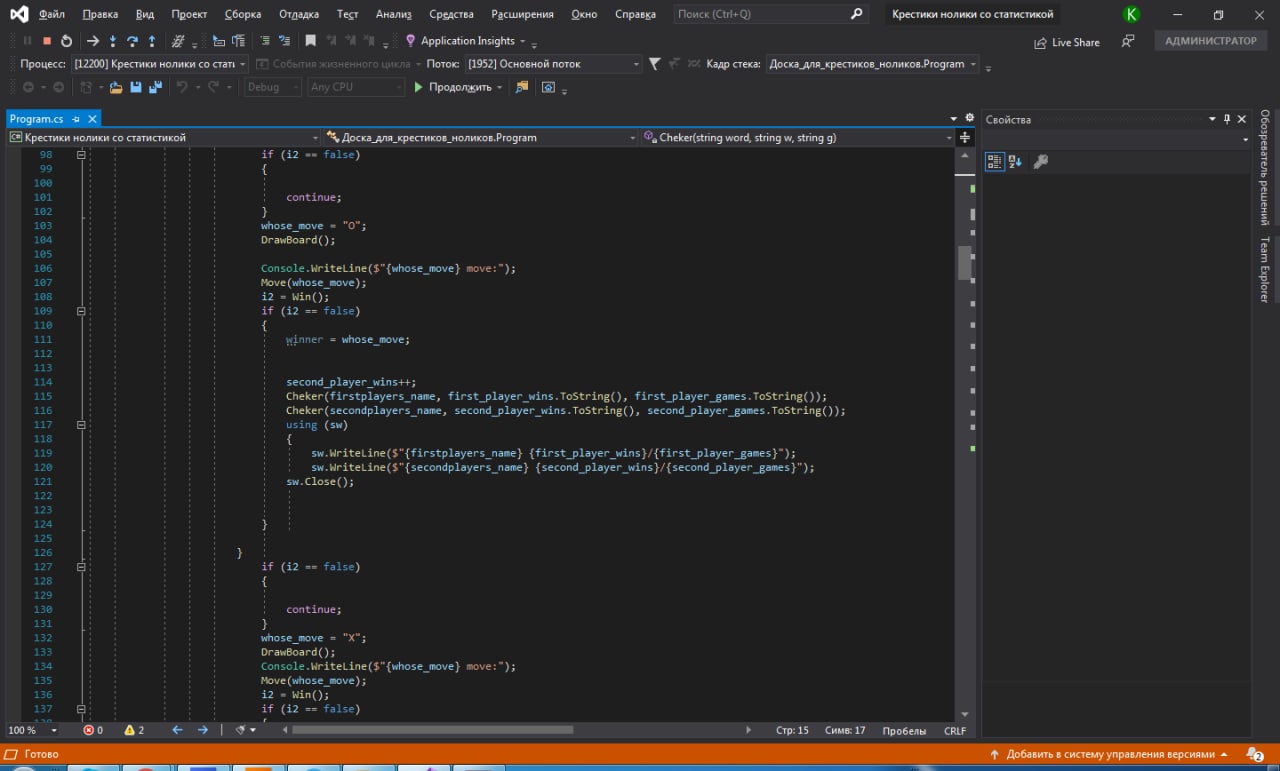The width and height of the screenshot is (1280, 771).
Task: Open the Средства menu
Action: click(452, 14)
